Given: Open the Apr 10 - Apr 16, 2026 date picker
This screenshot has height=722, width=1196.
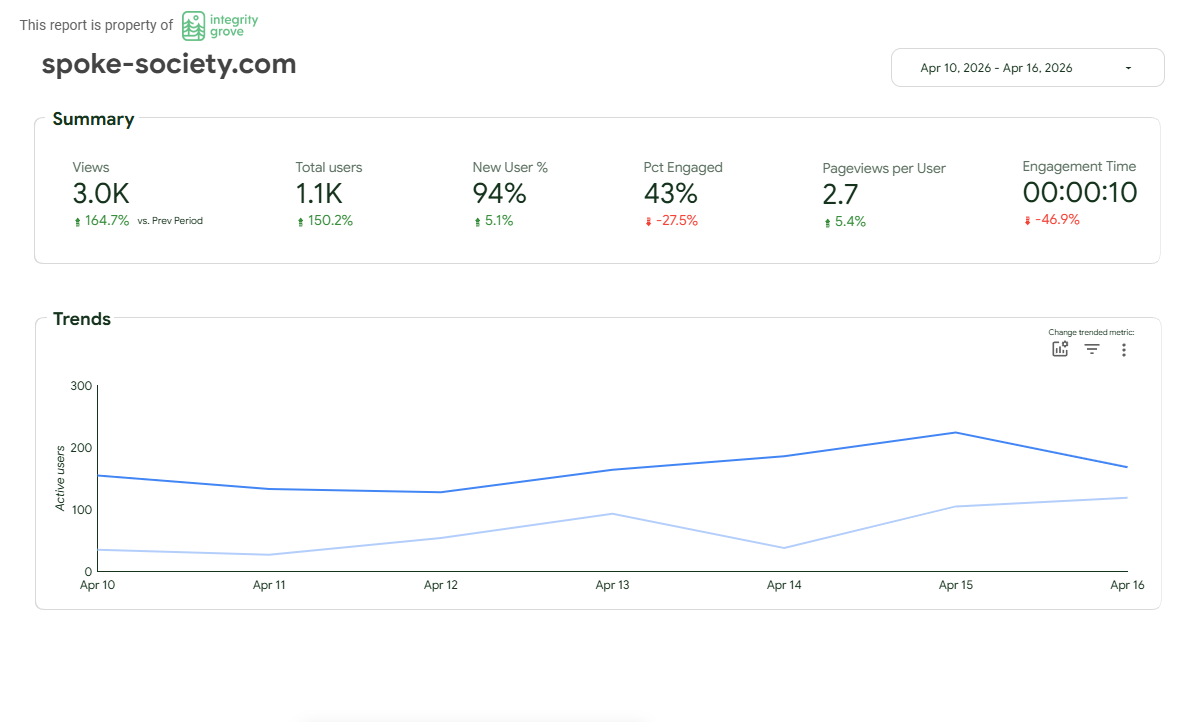Looking at the screenshot, I should pos(996,68).
